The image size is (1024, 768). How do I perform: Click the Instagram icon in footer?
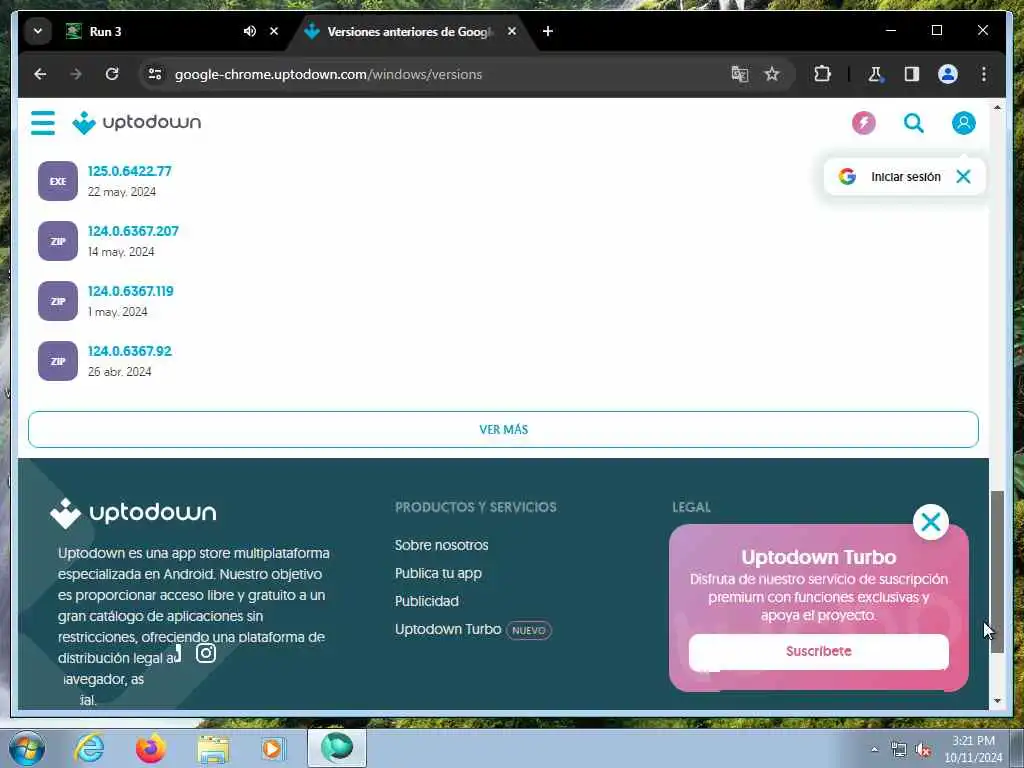coord(206,653)
